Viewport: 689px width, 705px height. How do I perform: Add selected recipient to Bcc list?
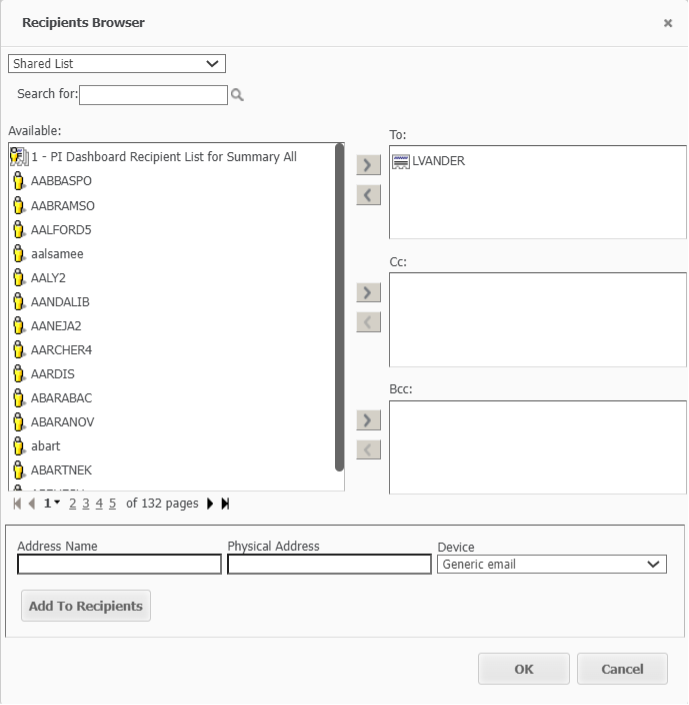(369, 420)
